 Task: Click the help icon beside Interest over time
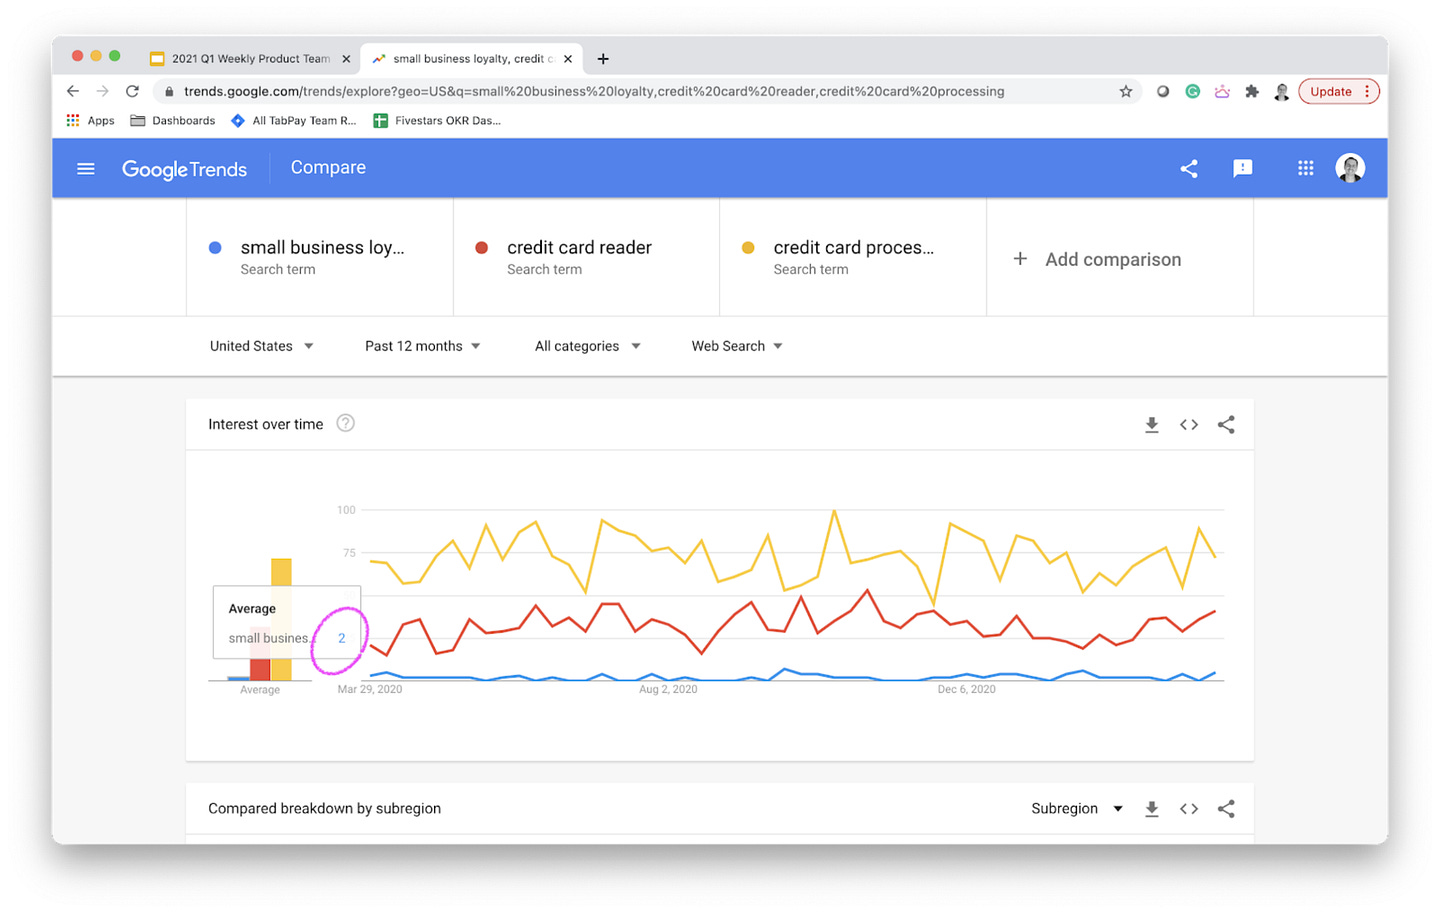[x=346, y=424]
